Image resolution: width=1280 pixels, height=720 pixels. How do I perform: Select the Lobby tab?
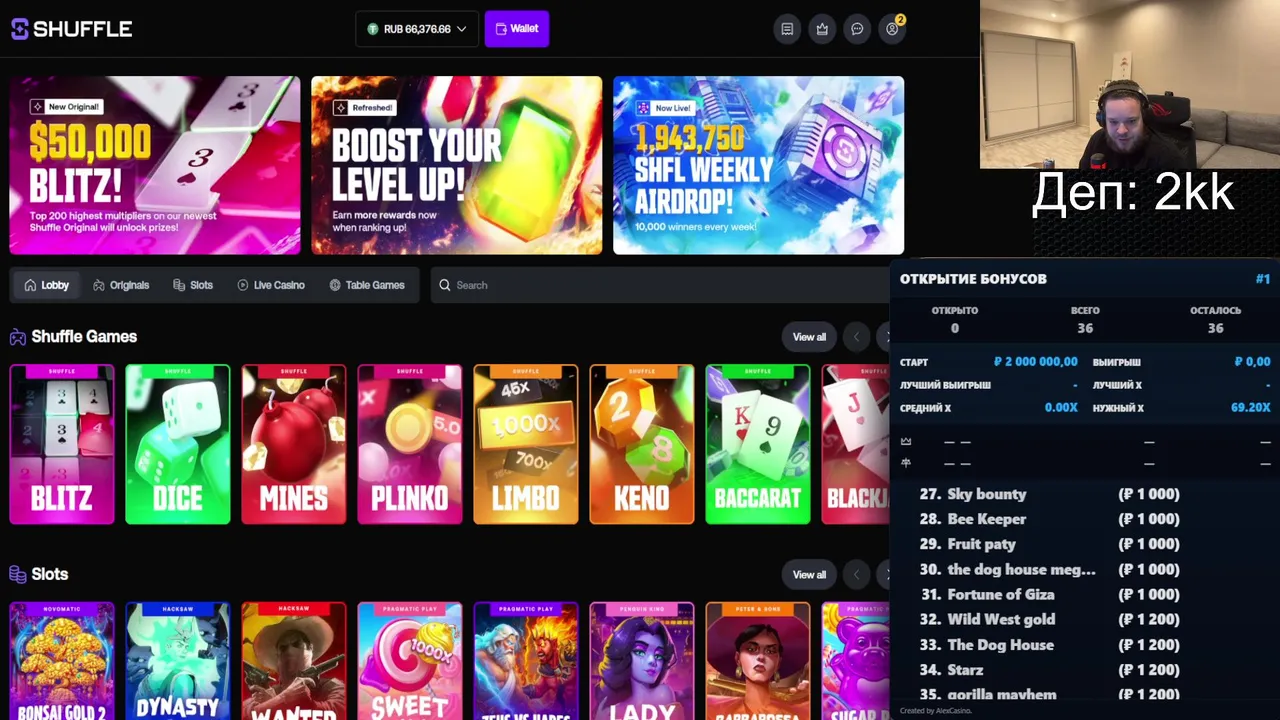[46, 285]
